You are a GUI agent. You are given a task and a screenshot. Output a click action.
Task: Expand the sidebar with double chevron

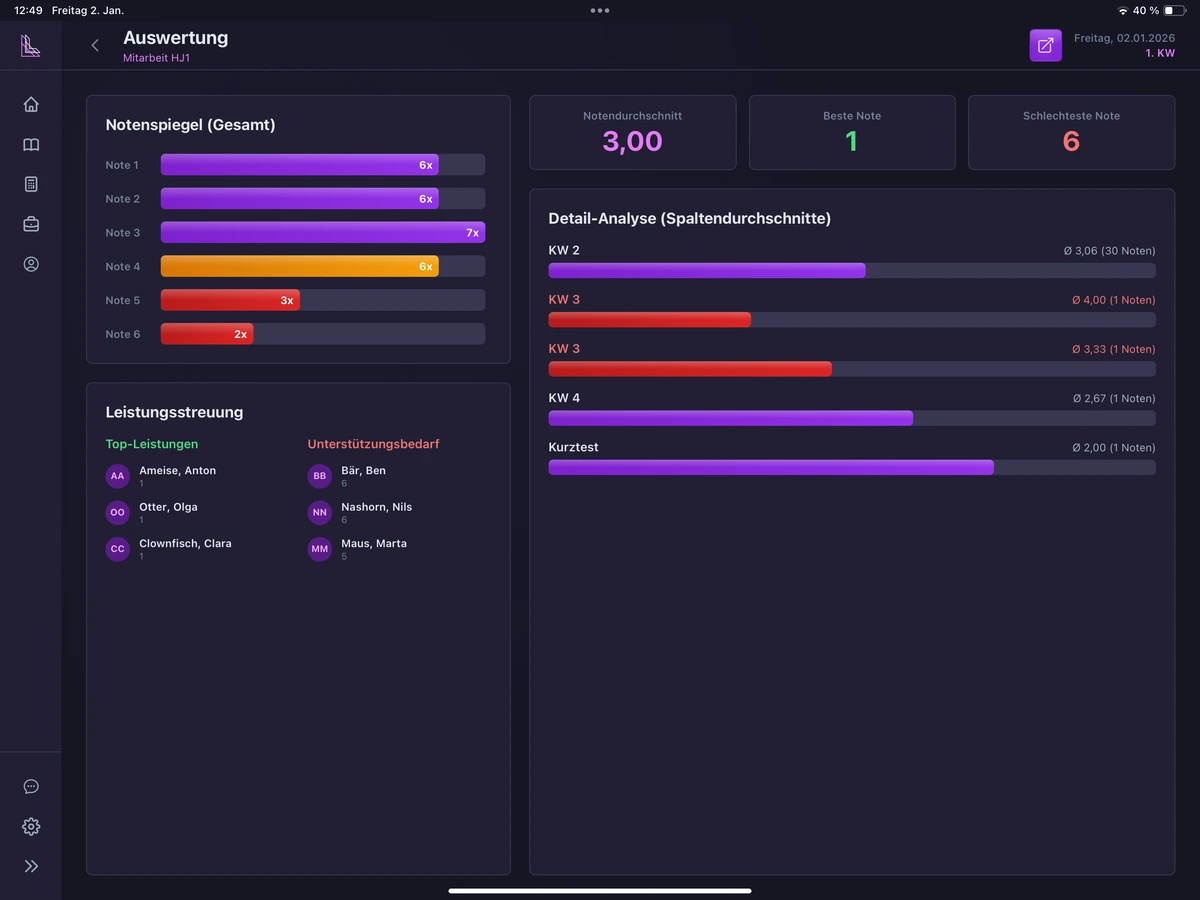pos(31,866)
